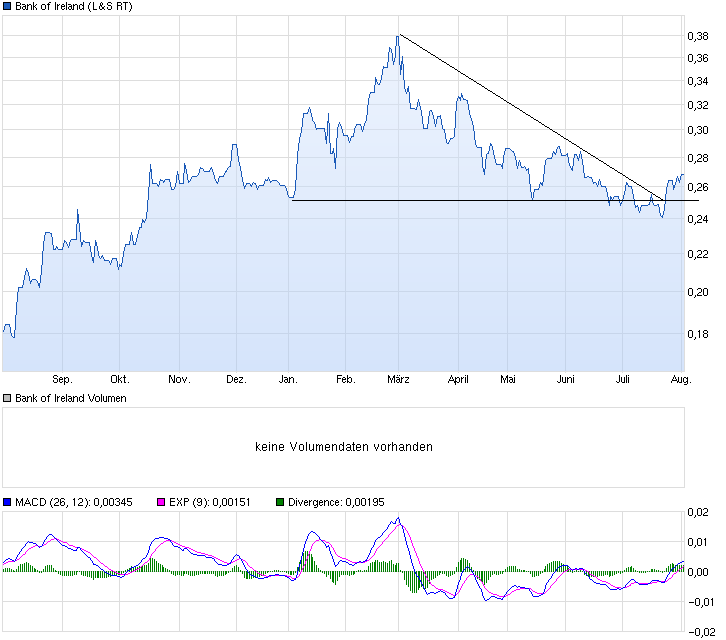Click the 0,28 price axis value
The height and width of the screenshot is (640, 726).
698,158
